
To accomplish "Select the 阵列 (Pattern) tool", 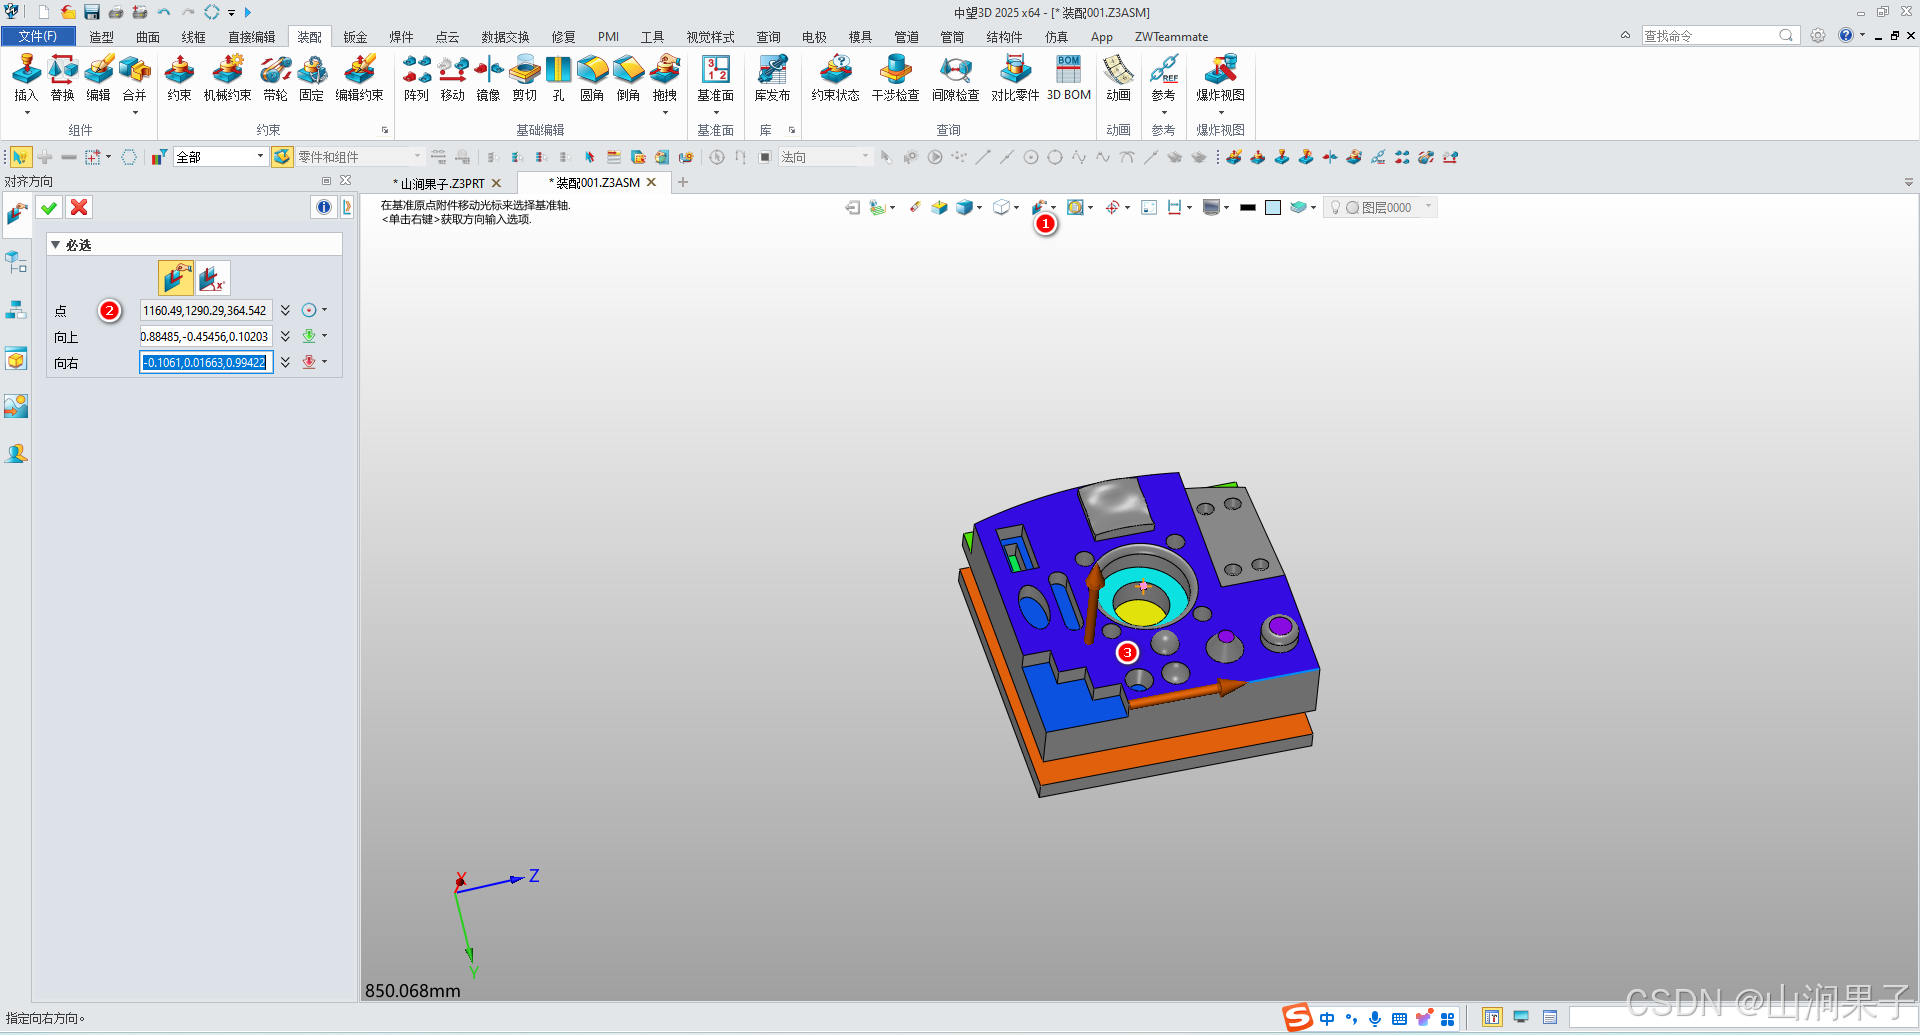I will [x=416, y=80].
